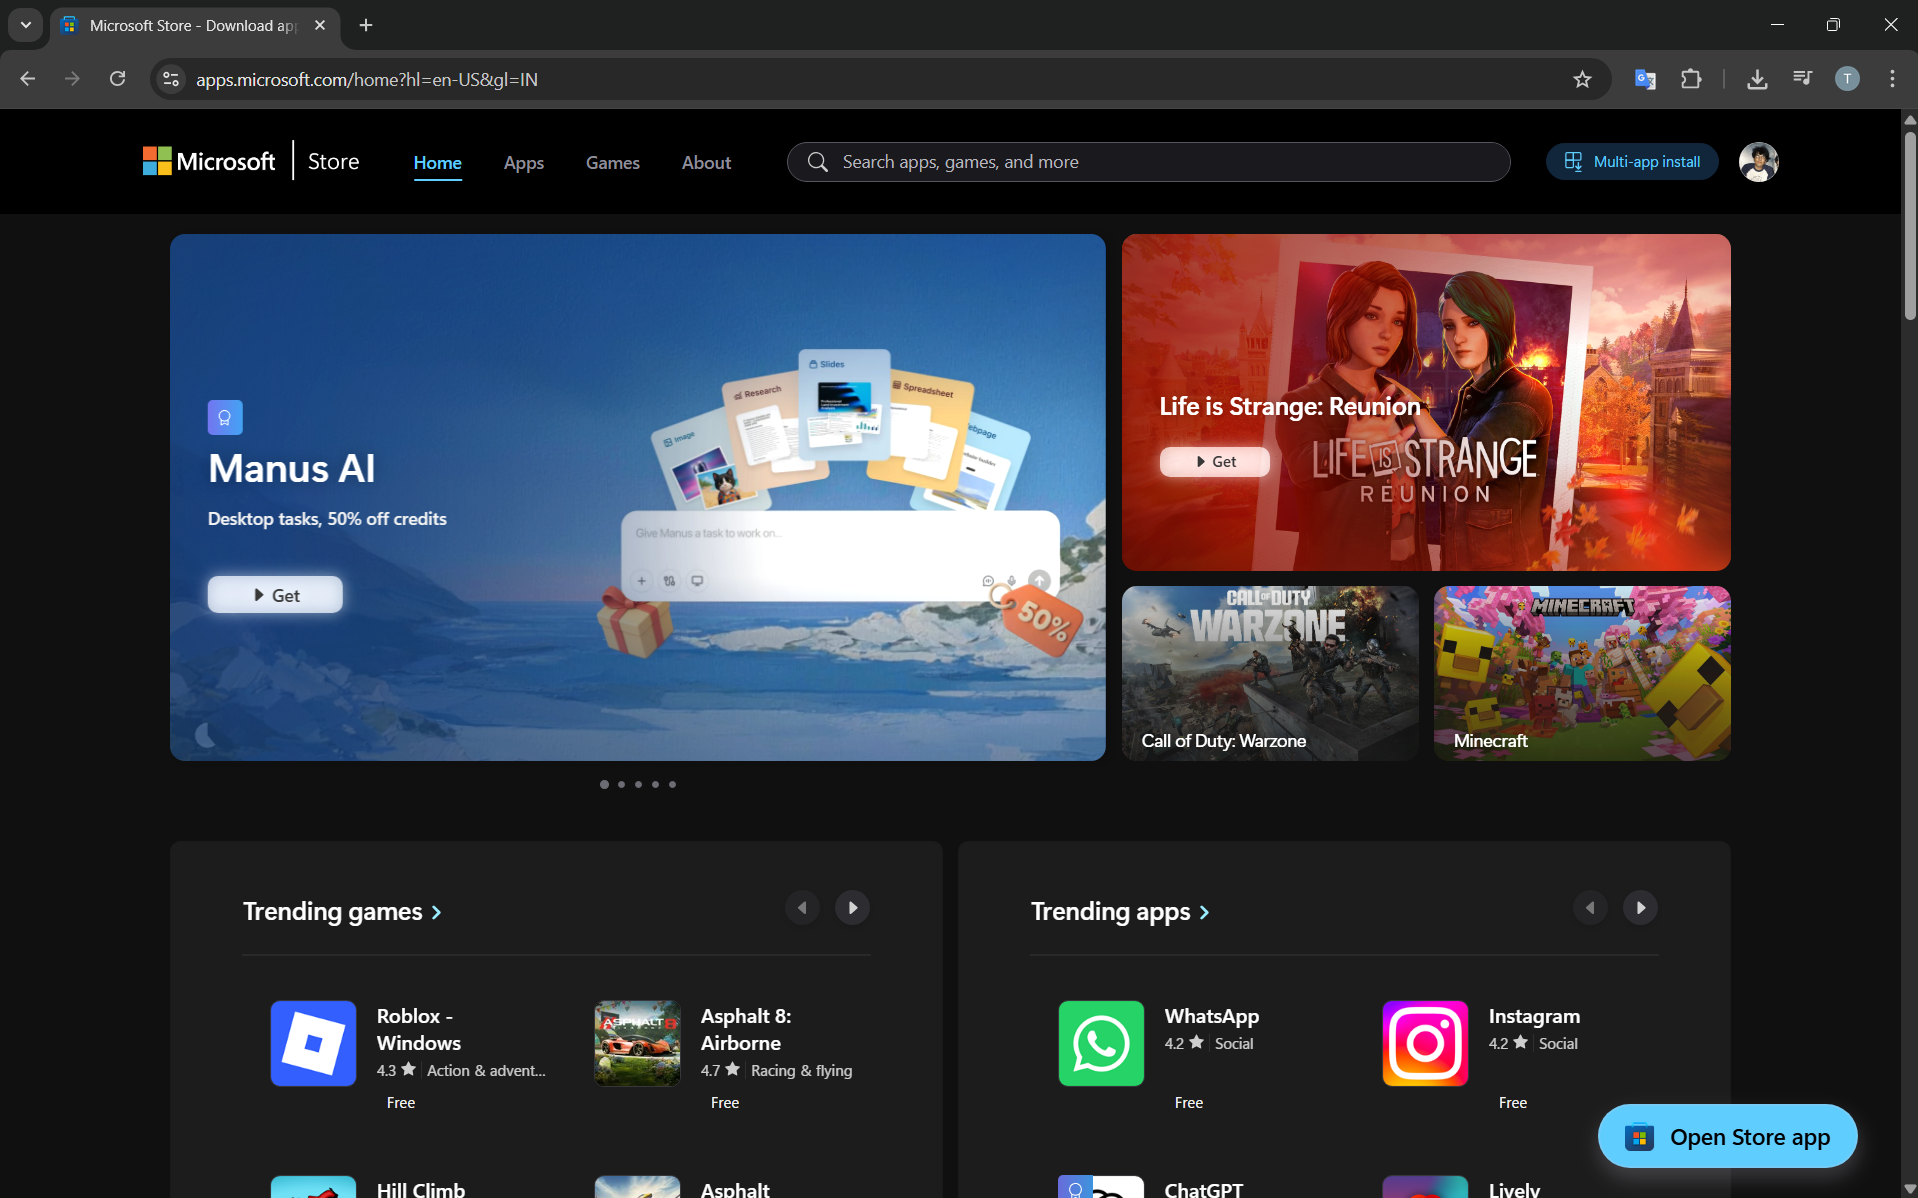View site information icon in address bar
1918x1198 pixels.
pos(171,79)
